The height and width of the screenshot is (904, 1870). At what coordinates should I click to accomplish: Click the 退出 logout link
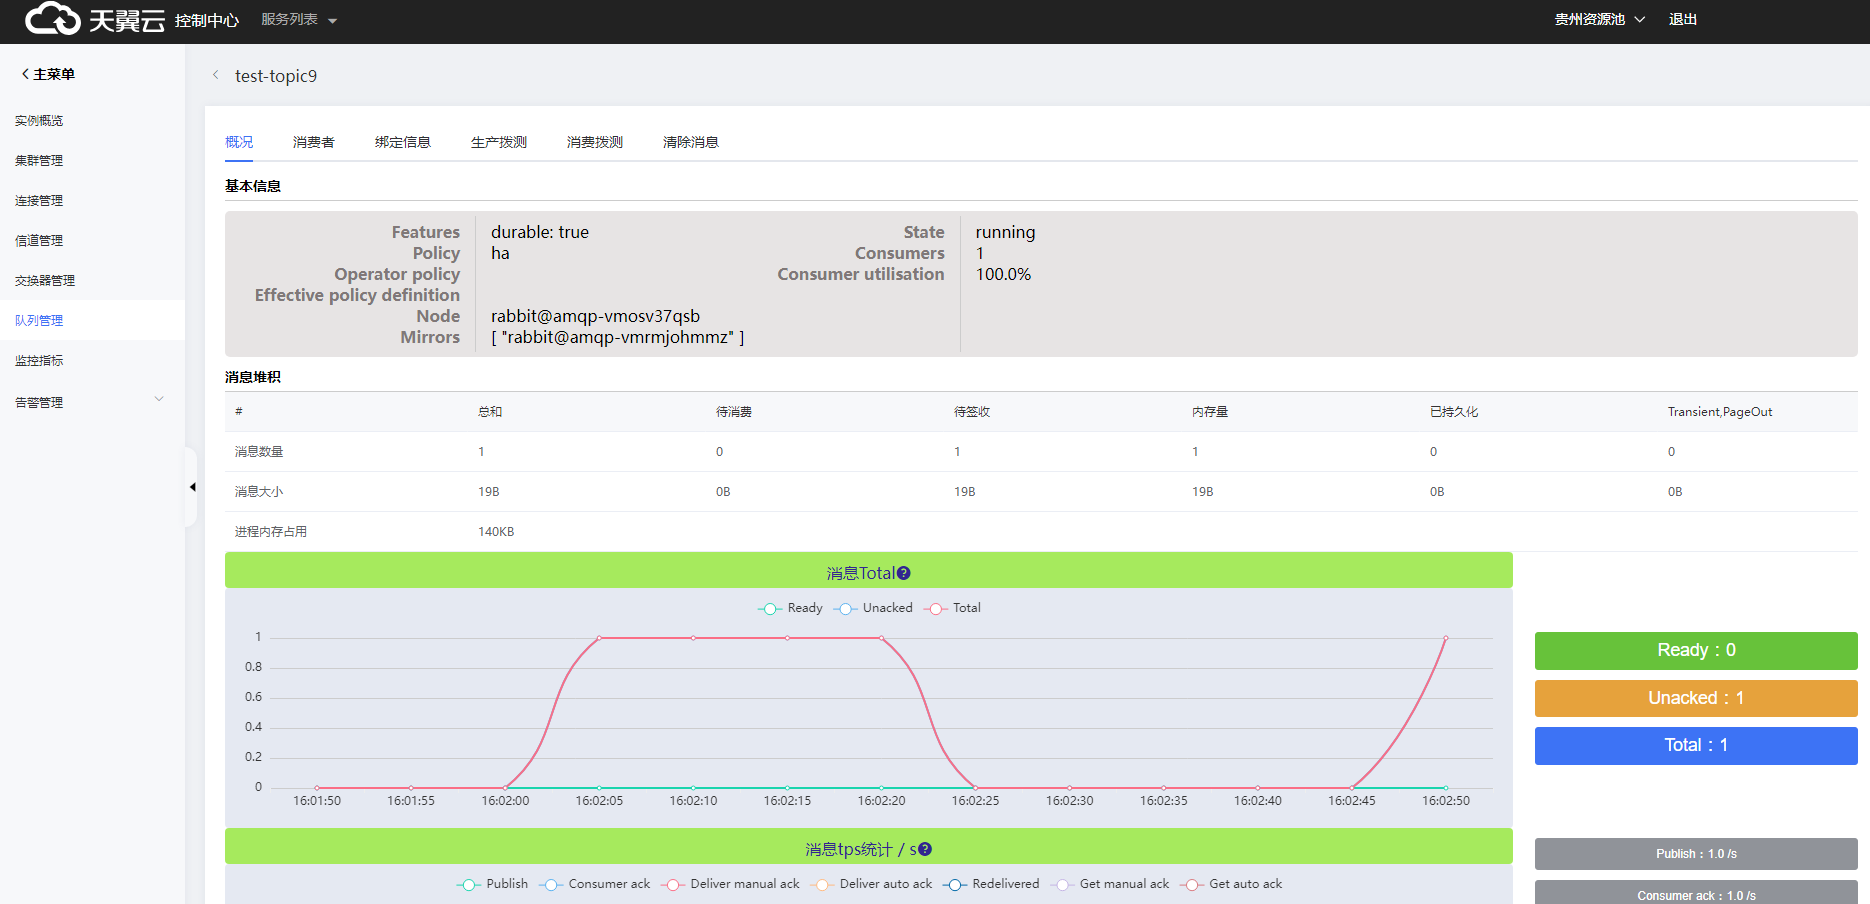click(x=1682, y=20)
